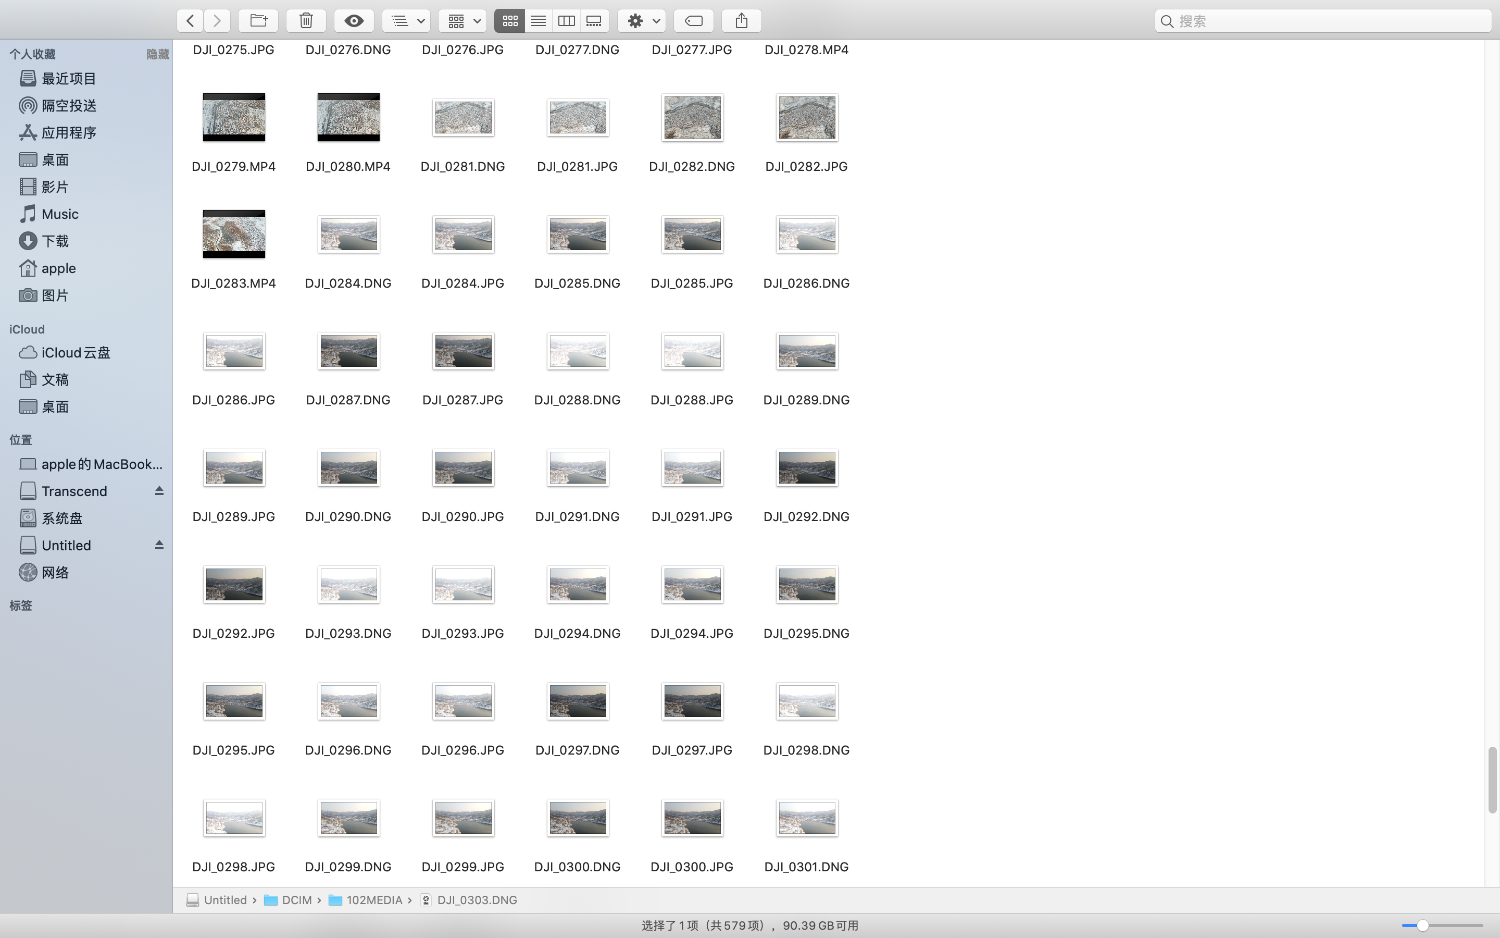Eject the Transcend volume
The height and width of the screenshot is (938, 1500).
pos(159,491)
